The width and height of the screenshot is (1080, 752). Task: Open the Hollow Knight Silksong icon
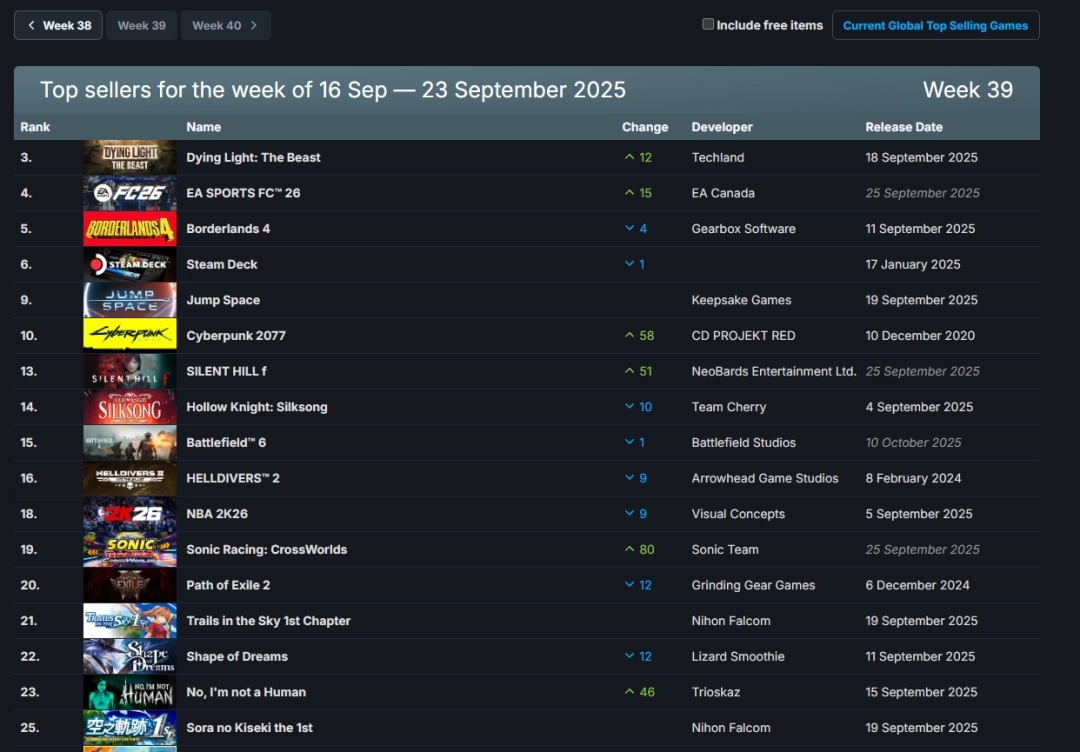(130, 407)
